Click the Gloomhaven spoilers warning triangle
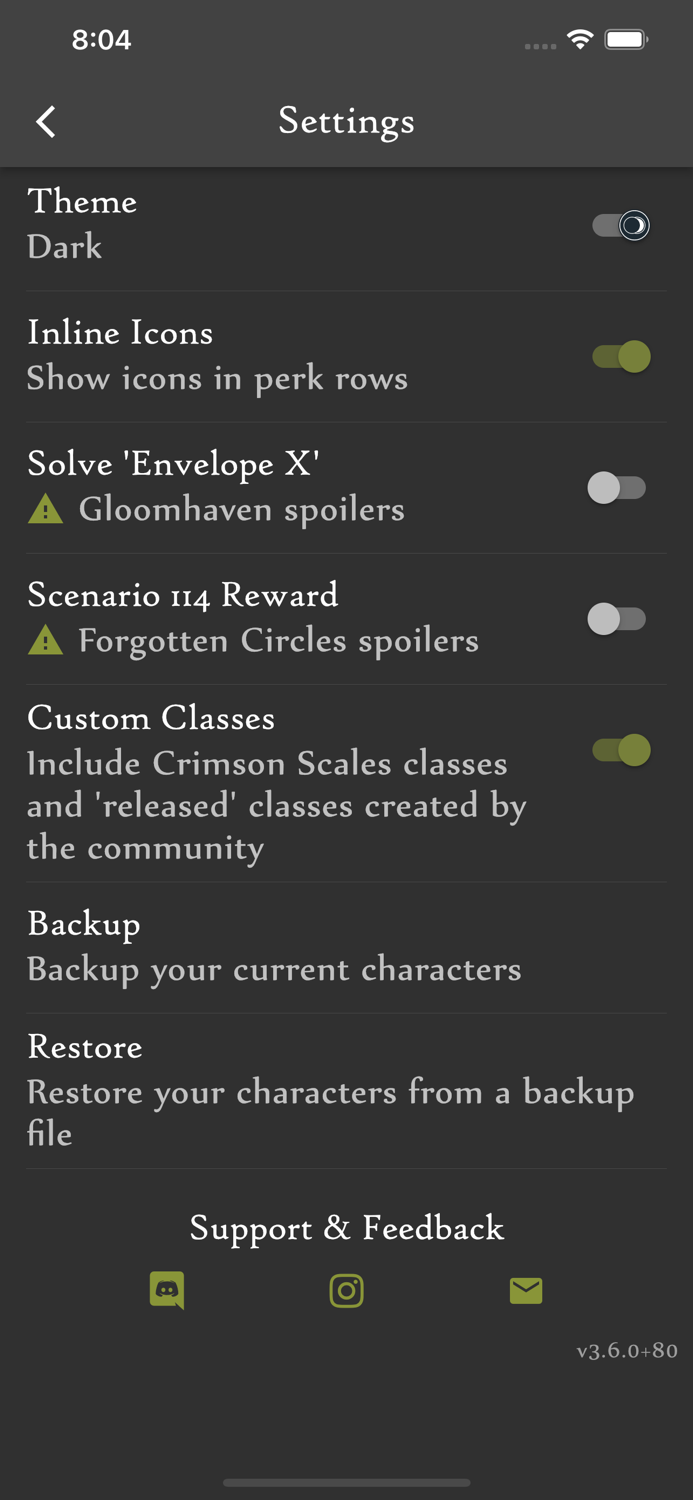693x1500 pixels. [46, 509]
